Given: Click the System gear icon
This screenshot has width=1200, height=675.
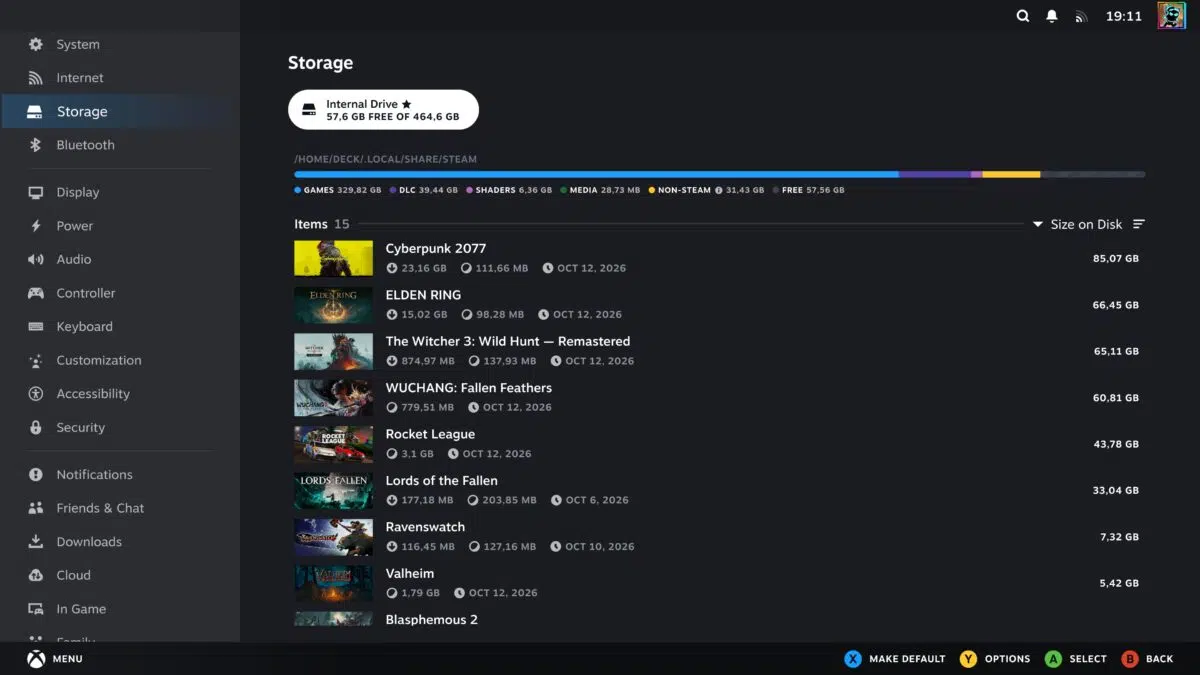Looking at the screenshot, I should (36, 44).
